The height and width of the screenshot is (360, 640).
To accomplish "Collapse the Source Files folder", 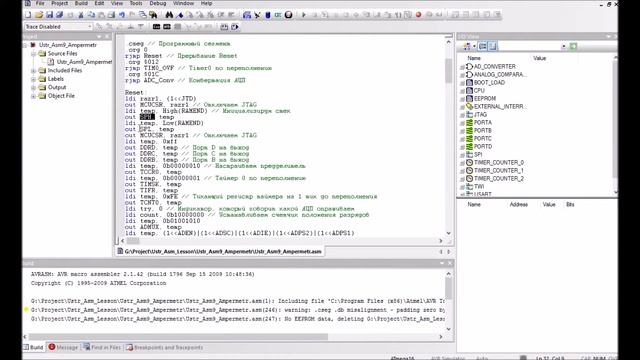I will point(33,53).
